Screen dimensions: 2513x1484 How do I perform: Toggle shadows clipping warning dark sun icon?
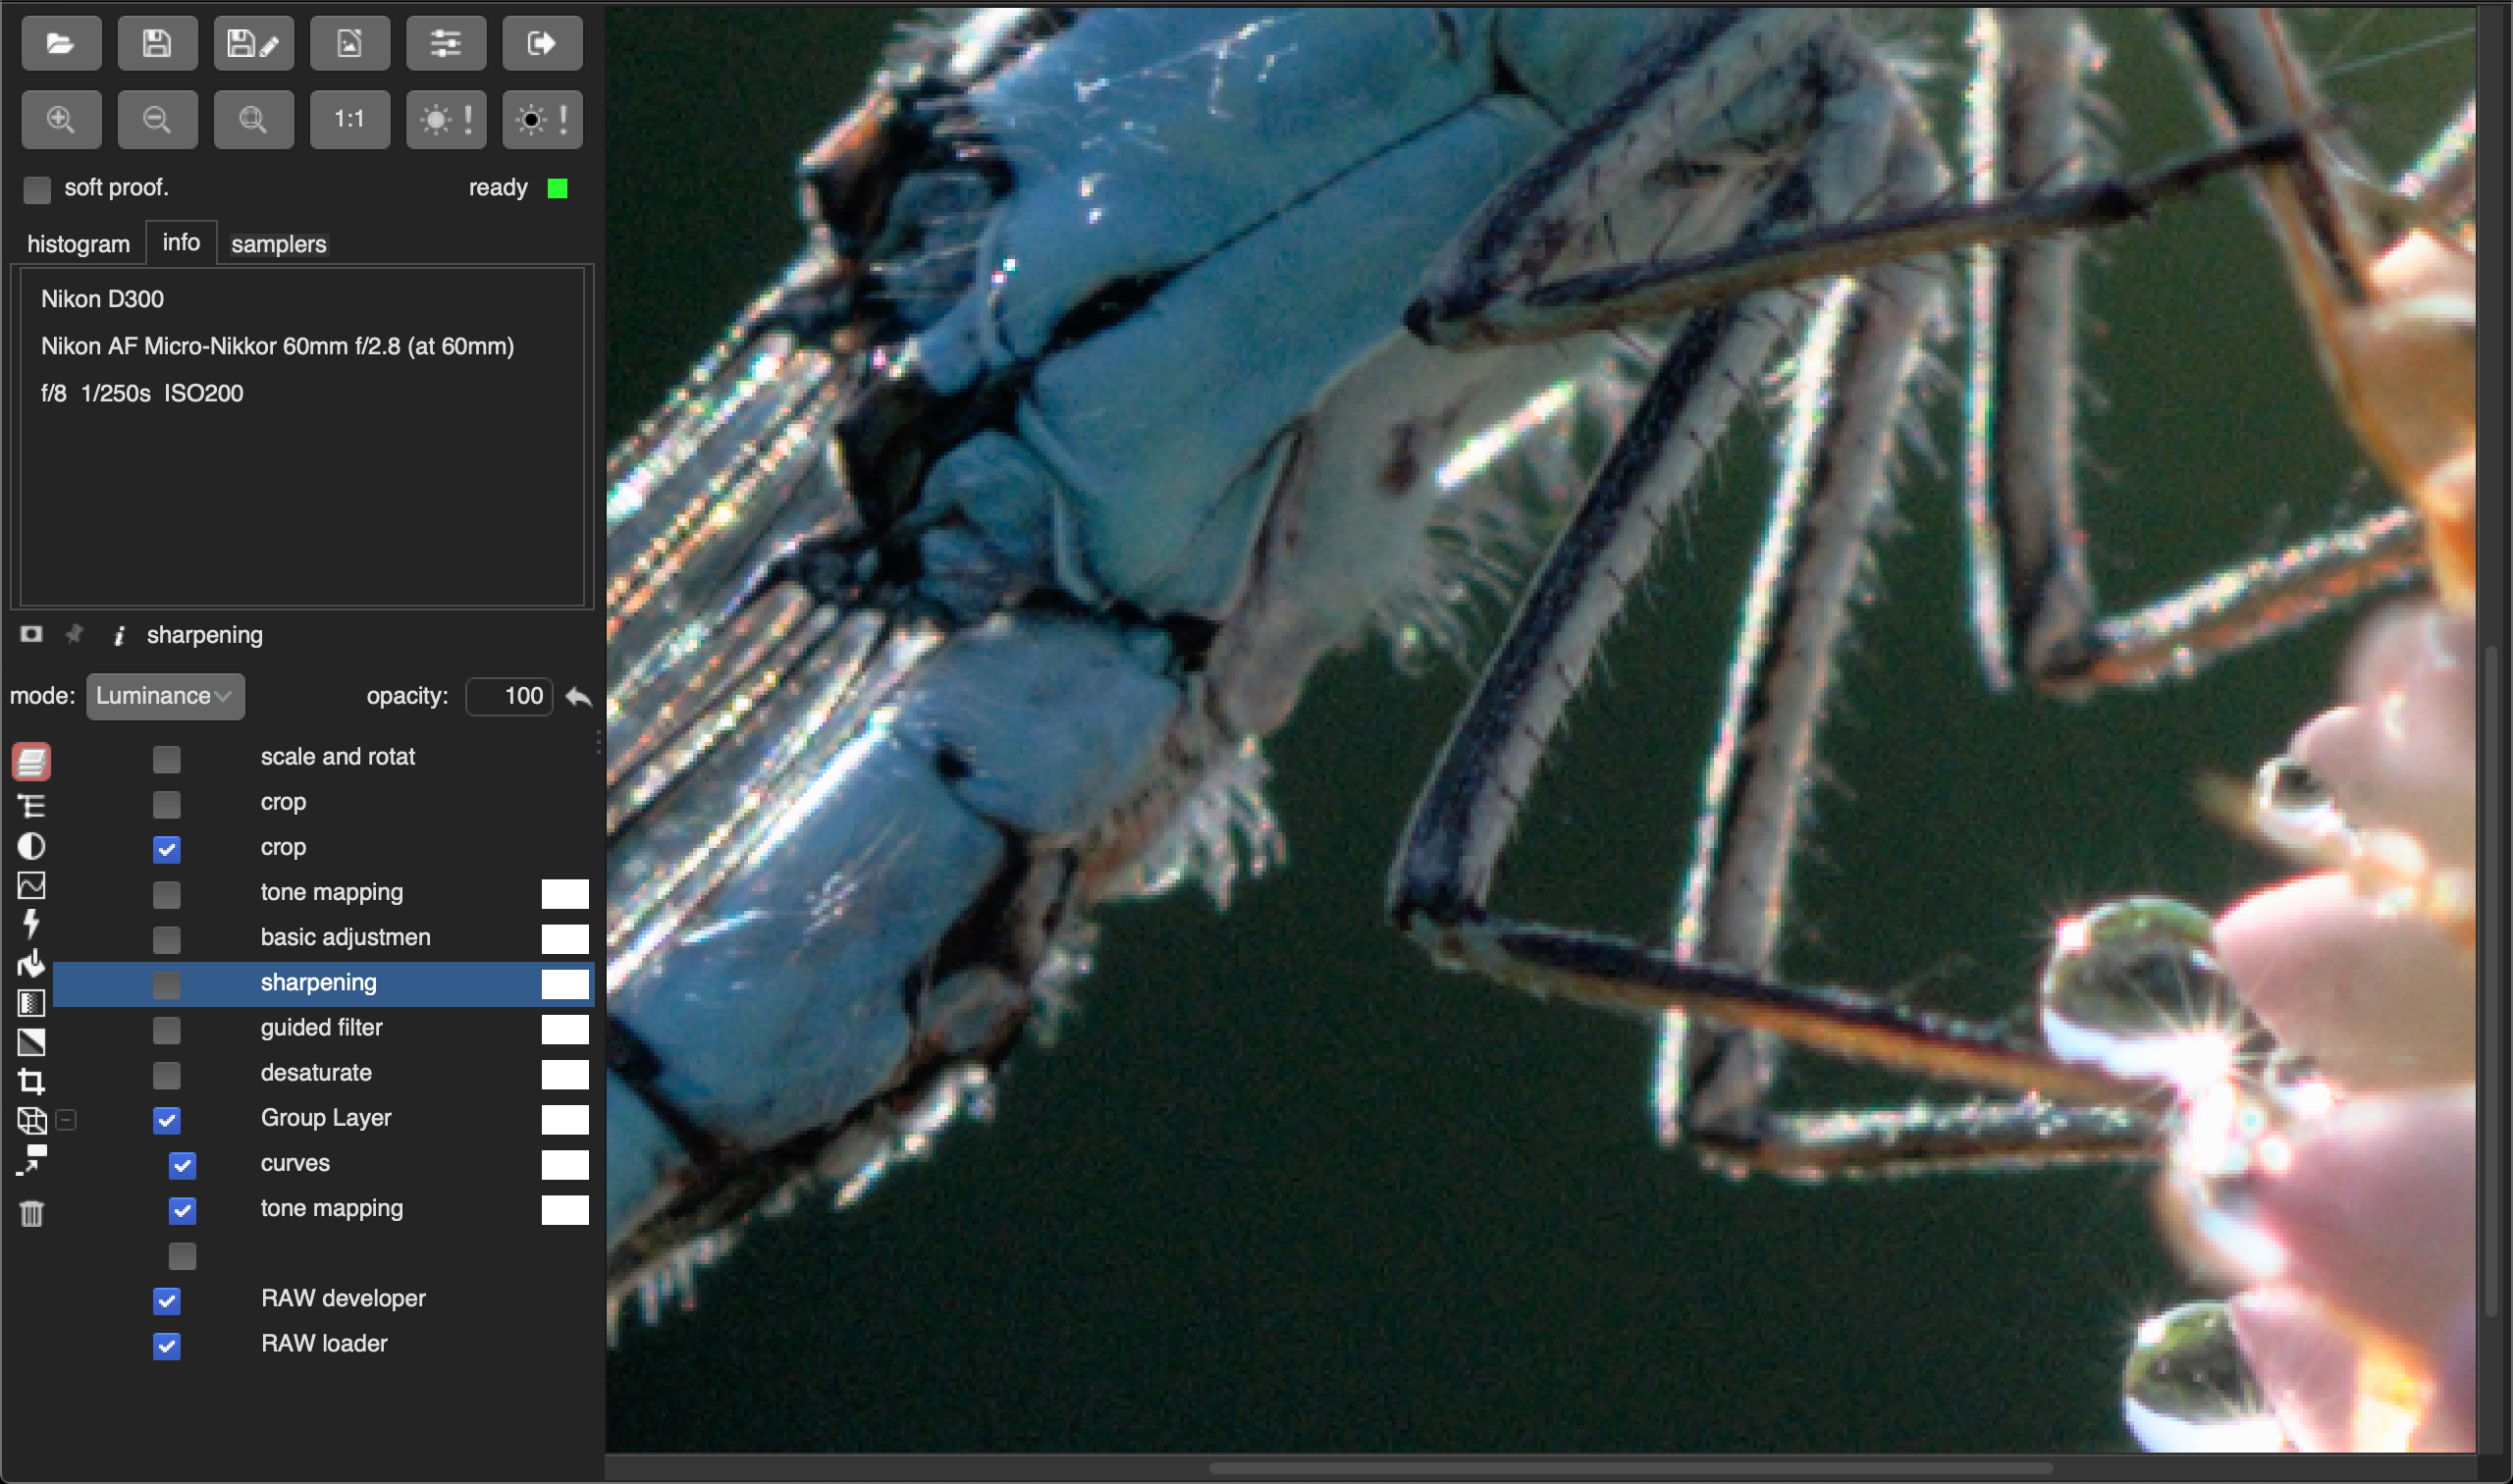[541, 120]
